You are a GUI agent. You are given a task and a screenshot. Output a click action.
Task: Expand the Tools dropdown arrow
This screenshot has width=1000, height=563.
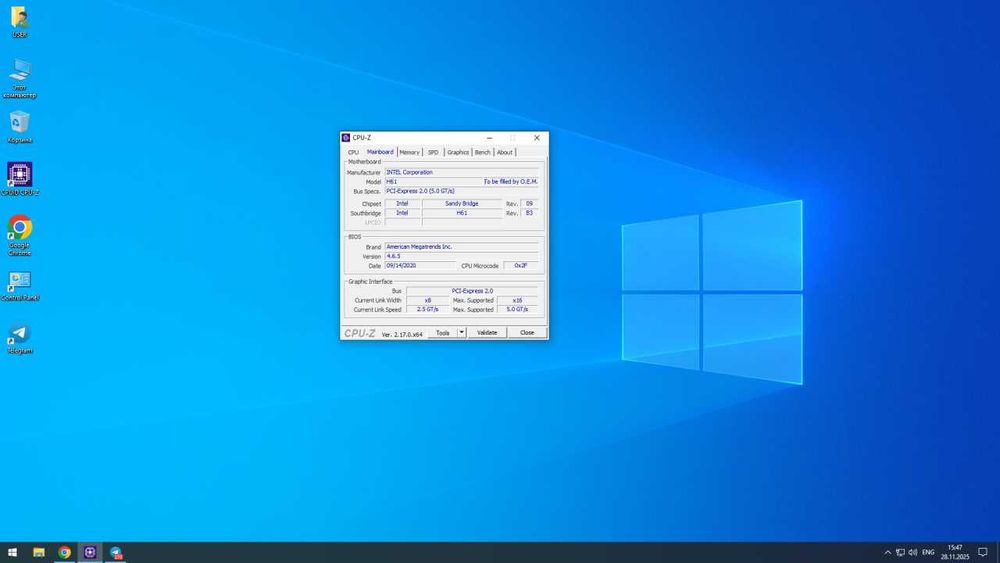(462, 333)
